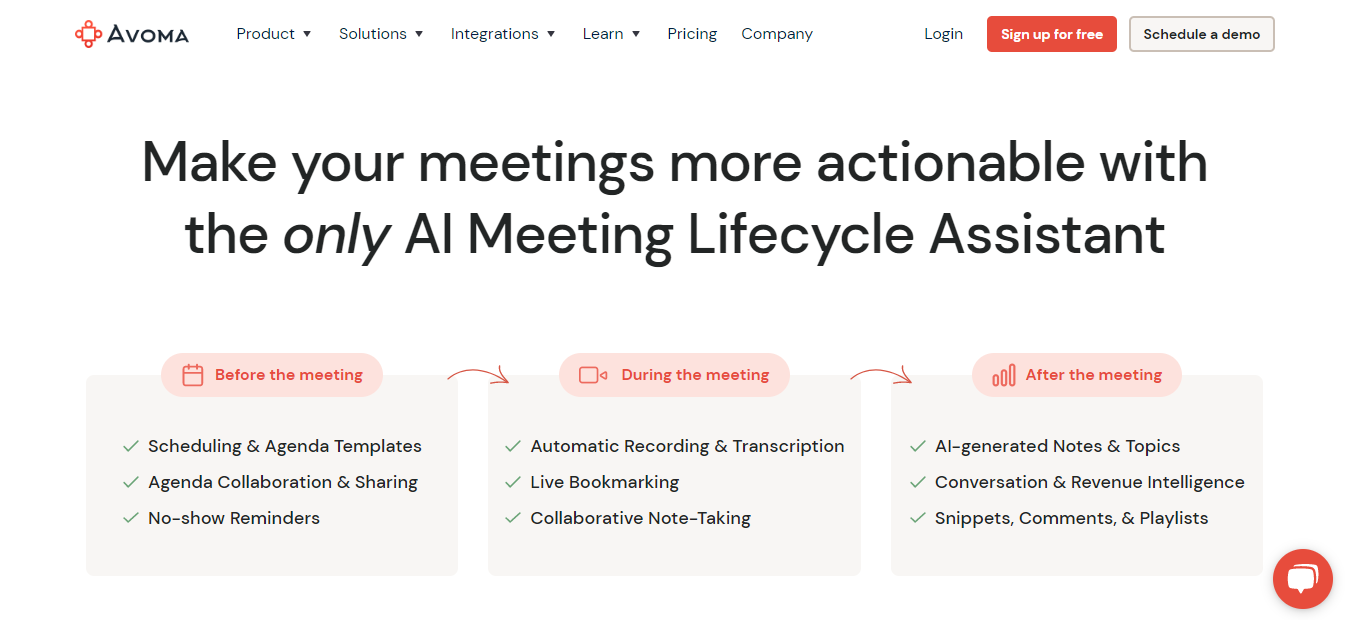
Task: Expand the Integrations dropdown
Action: 503,33
